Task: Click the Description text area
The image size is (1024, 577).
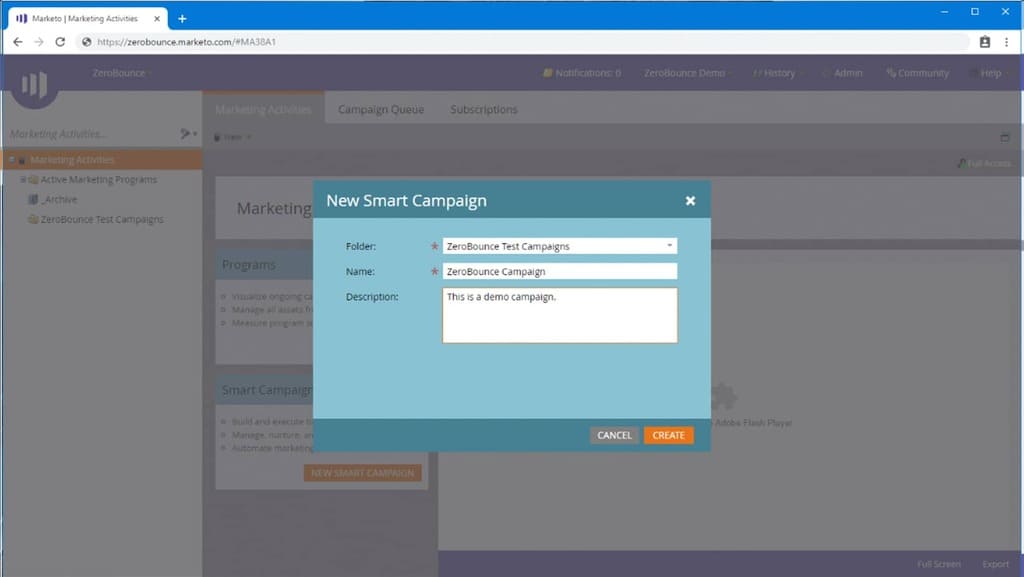Action: click(560, 315)
